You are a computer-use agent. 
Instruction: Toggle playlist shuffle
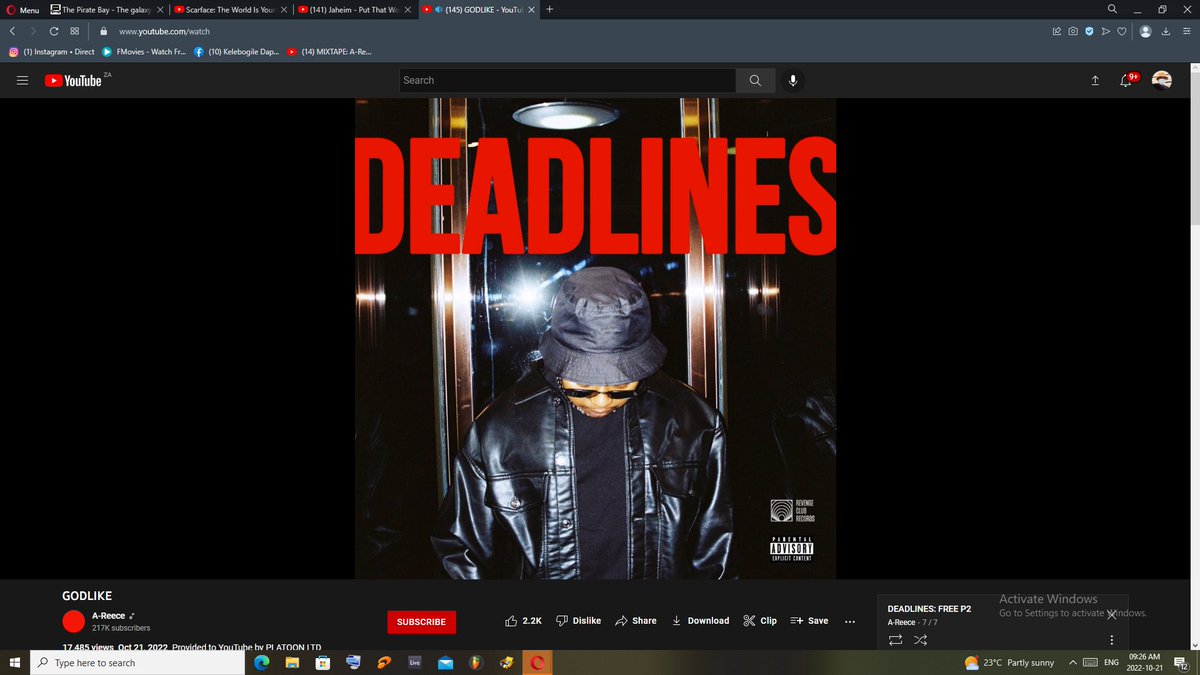coord(920,639)
